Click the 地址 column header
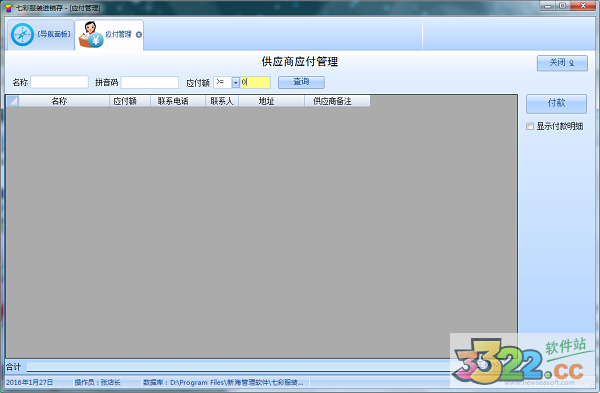Screen dimensions: 600x393 pos(266,101)
